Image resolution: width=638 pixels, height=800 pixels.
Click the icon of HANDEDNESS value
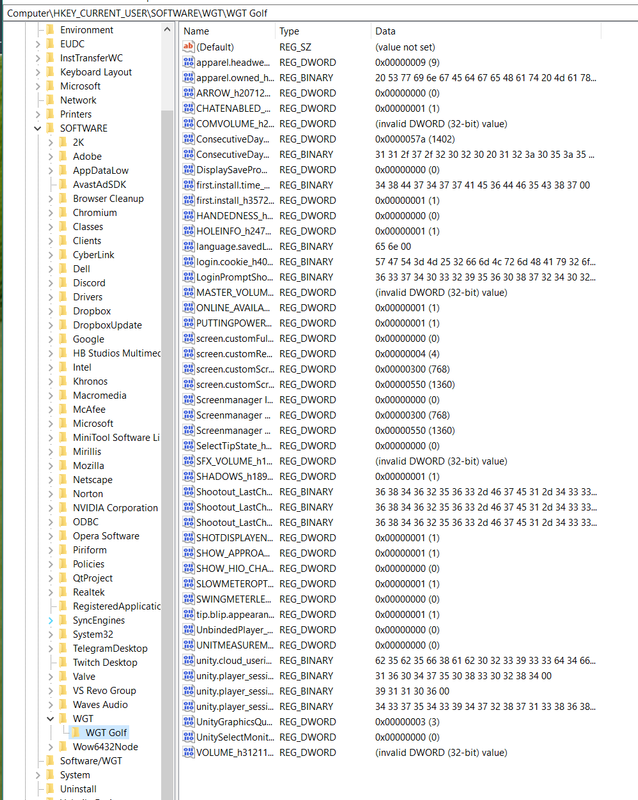point(188,216)
